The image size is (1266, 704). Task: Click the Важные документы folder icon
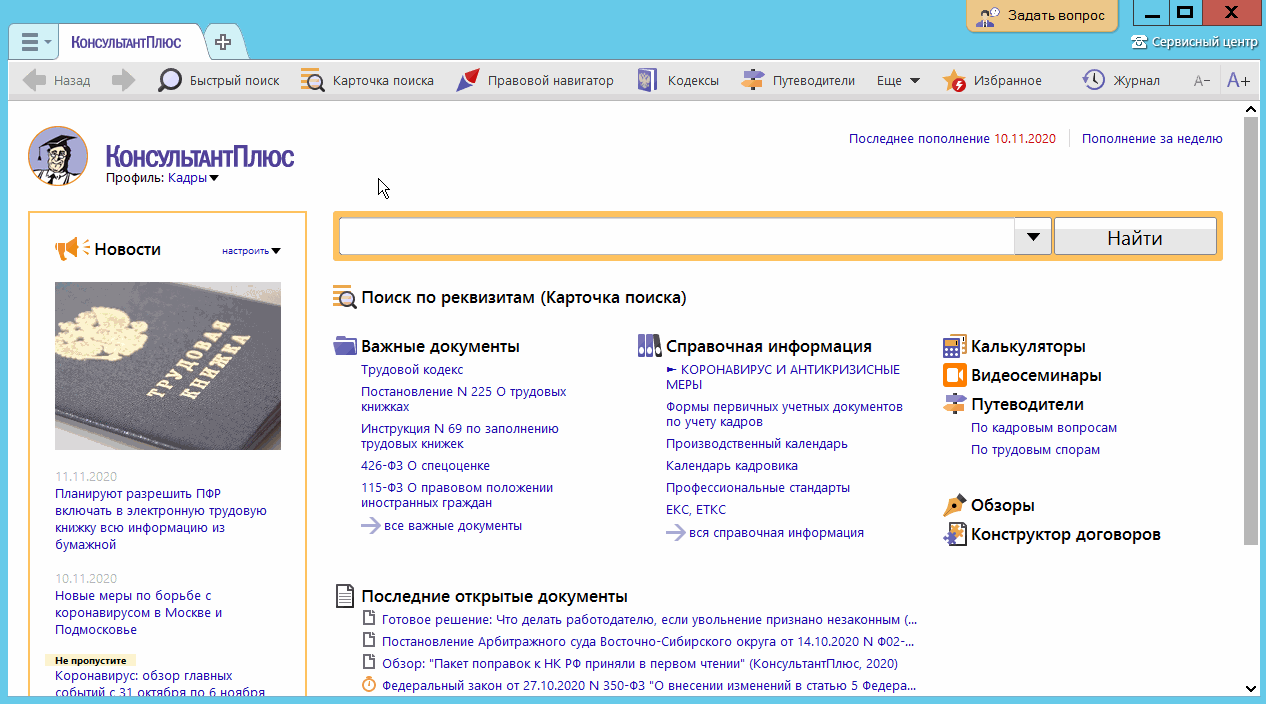(x=345, y=346)
